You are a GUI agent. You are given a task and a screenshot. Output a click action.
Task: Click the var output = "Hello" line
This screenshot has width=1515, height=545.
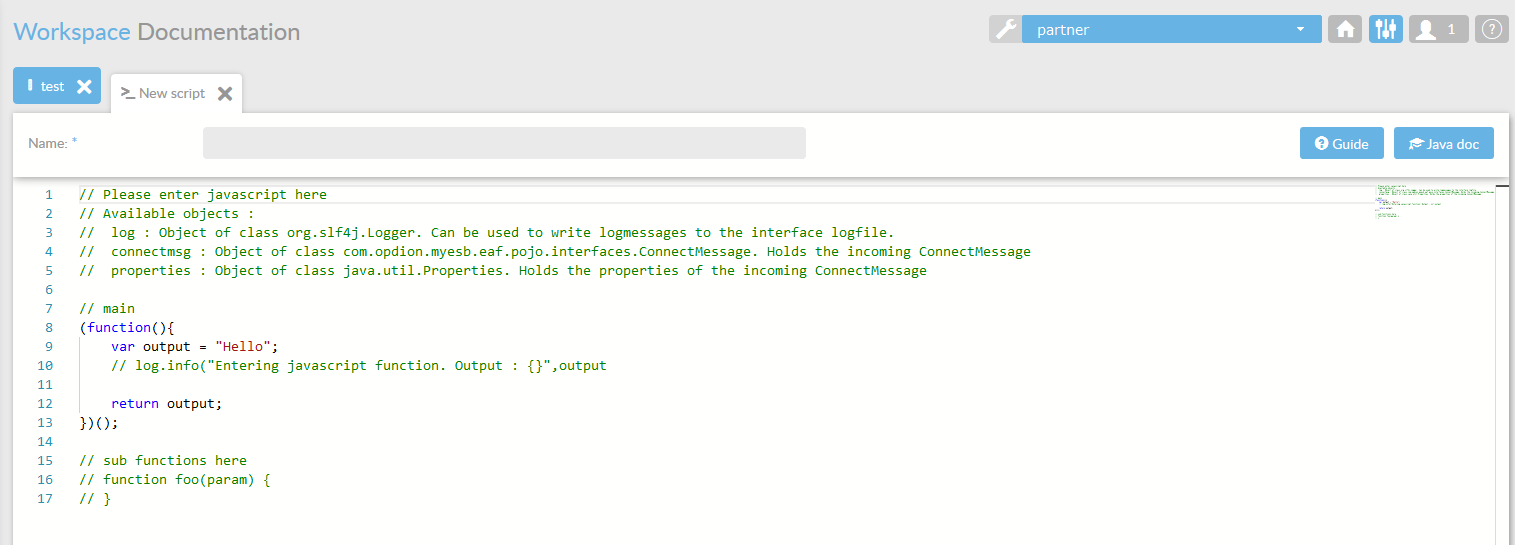pyautogui.click(x=194, y=347)
